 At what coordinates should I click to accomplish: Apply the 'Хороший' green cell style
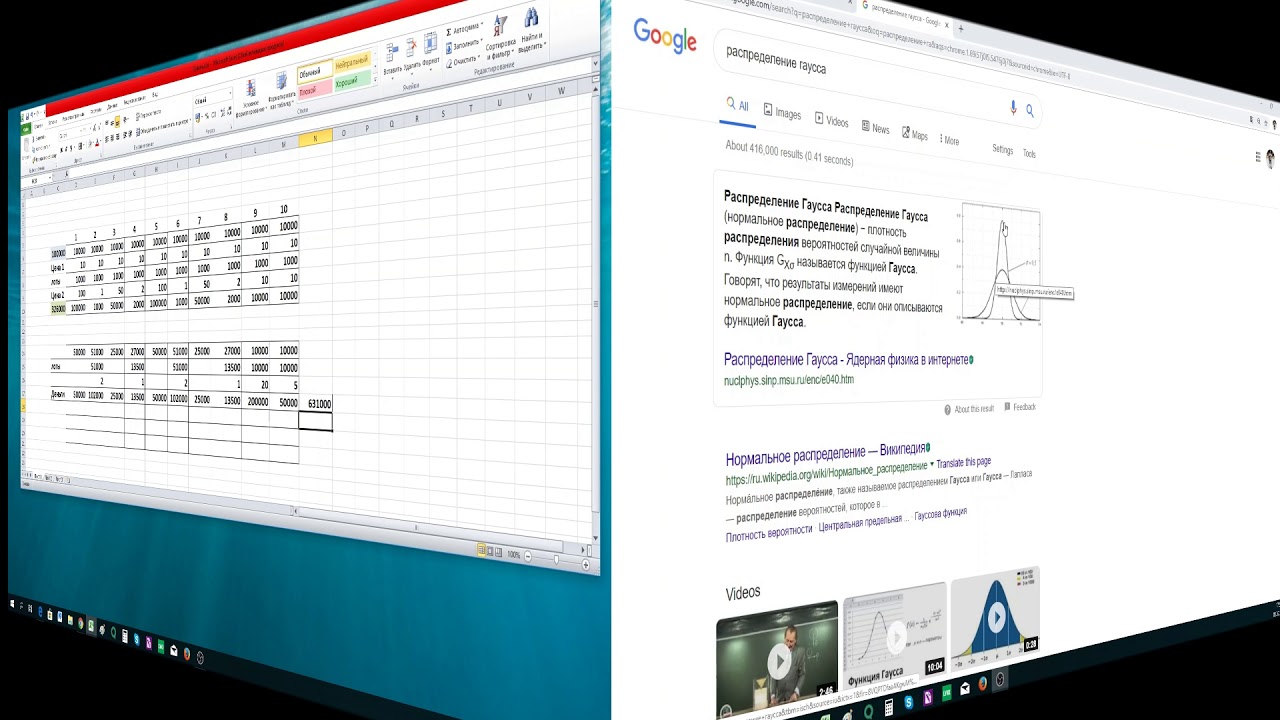[x=352, y=80]
